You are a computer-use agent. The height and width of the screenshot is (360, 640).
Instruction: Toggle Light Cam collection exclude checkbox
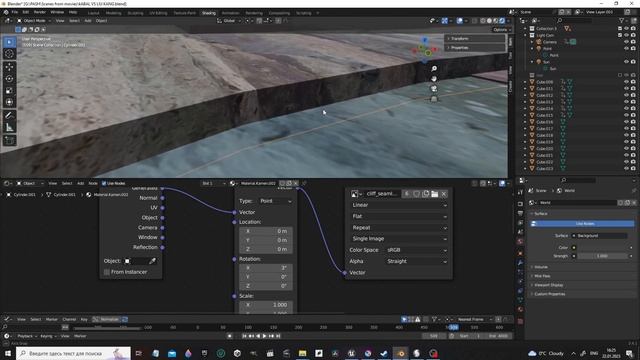(x=620, y=36)
